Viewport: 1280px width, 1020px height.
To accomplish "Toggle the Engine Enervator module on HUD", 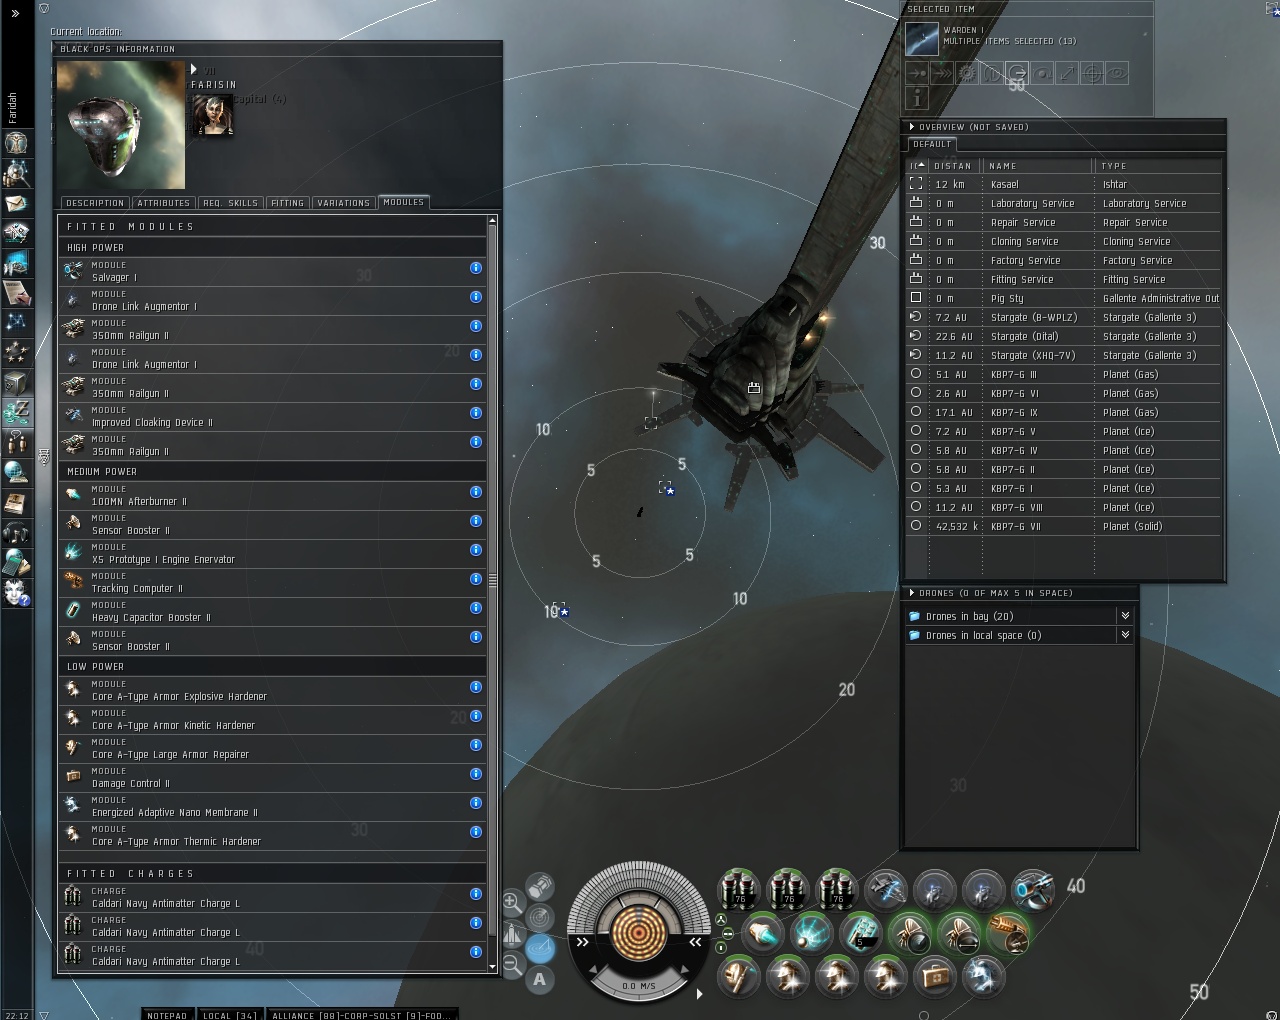I will pyautogui.click(x=812, y=934).
